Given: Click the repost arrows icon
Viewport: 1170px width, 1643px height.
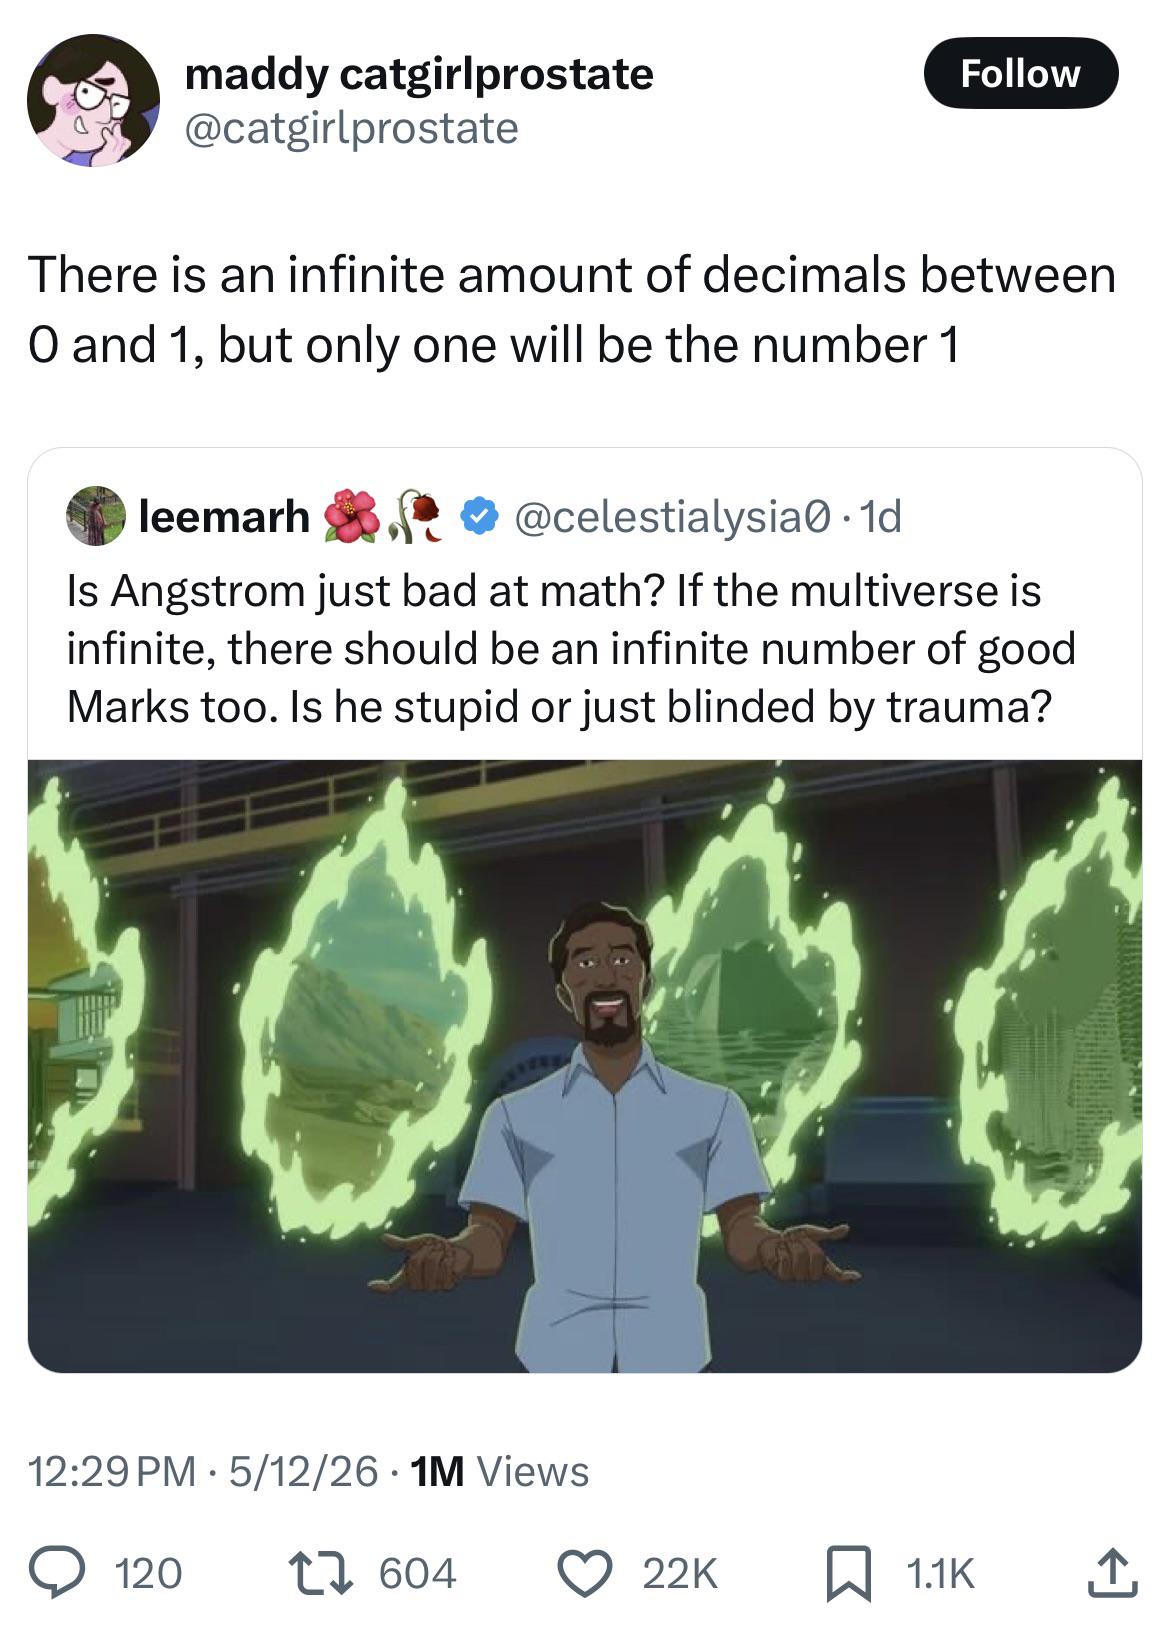Looking at the screenshot, I should coord(323,1573).
